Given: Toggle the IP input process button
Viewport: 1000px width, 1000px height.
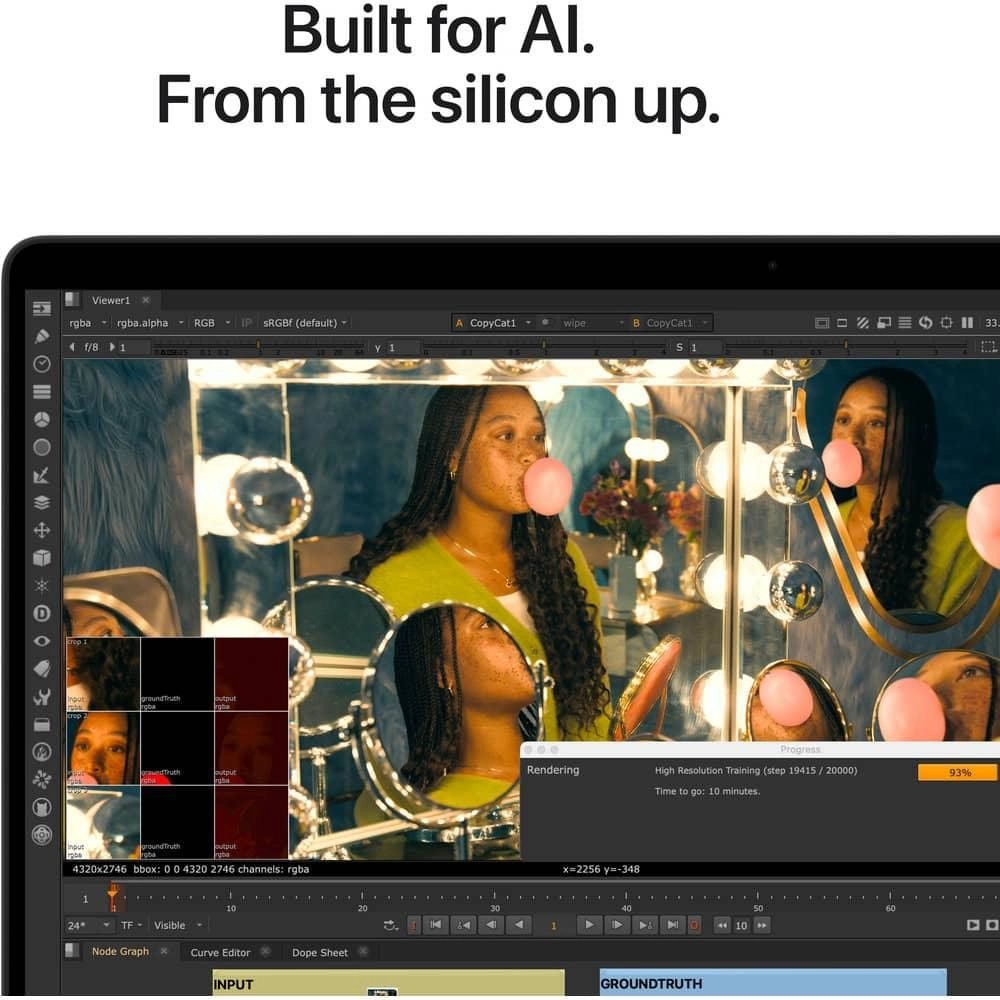Looking at the screenshot, I should pos(247,323).
